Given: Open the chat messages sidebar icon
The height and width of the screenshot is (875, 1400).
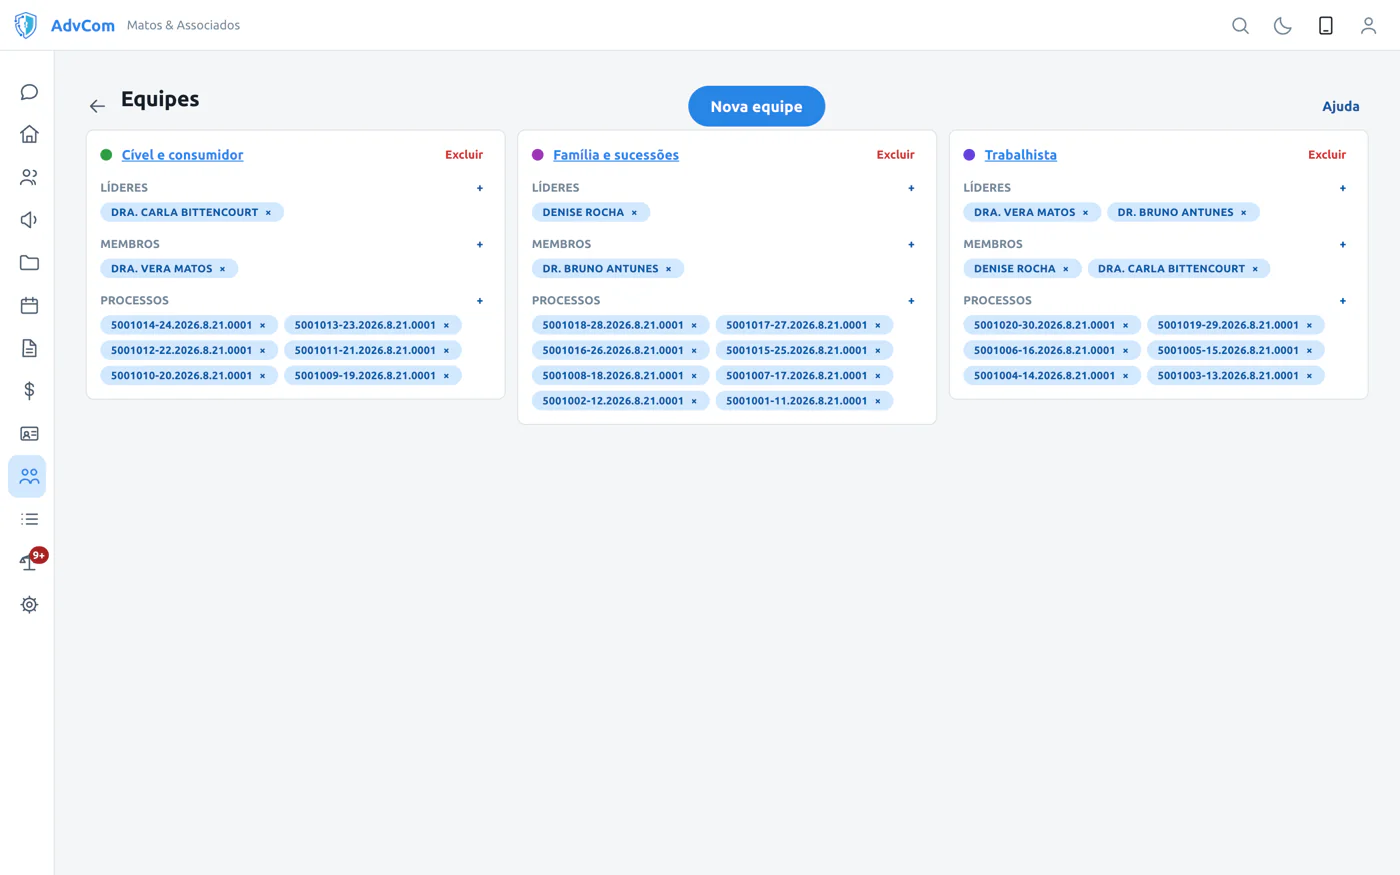Looking at the screenshot, I should pyautogui.click(x=29, y=92).
